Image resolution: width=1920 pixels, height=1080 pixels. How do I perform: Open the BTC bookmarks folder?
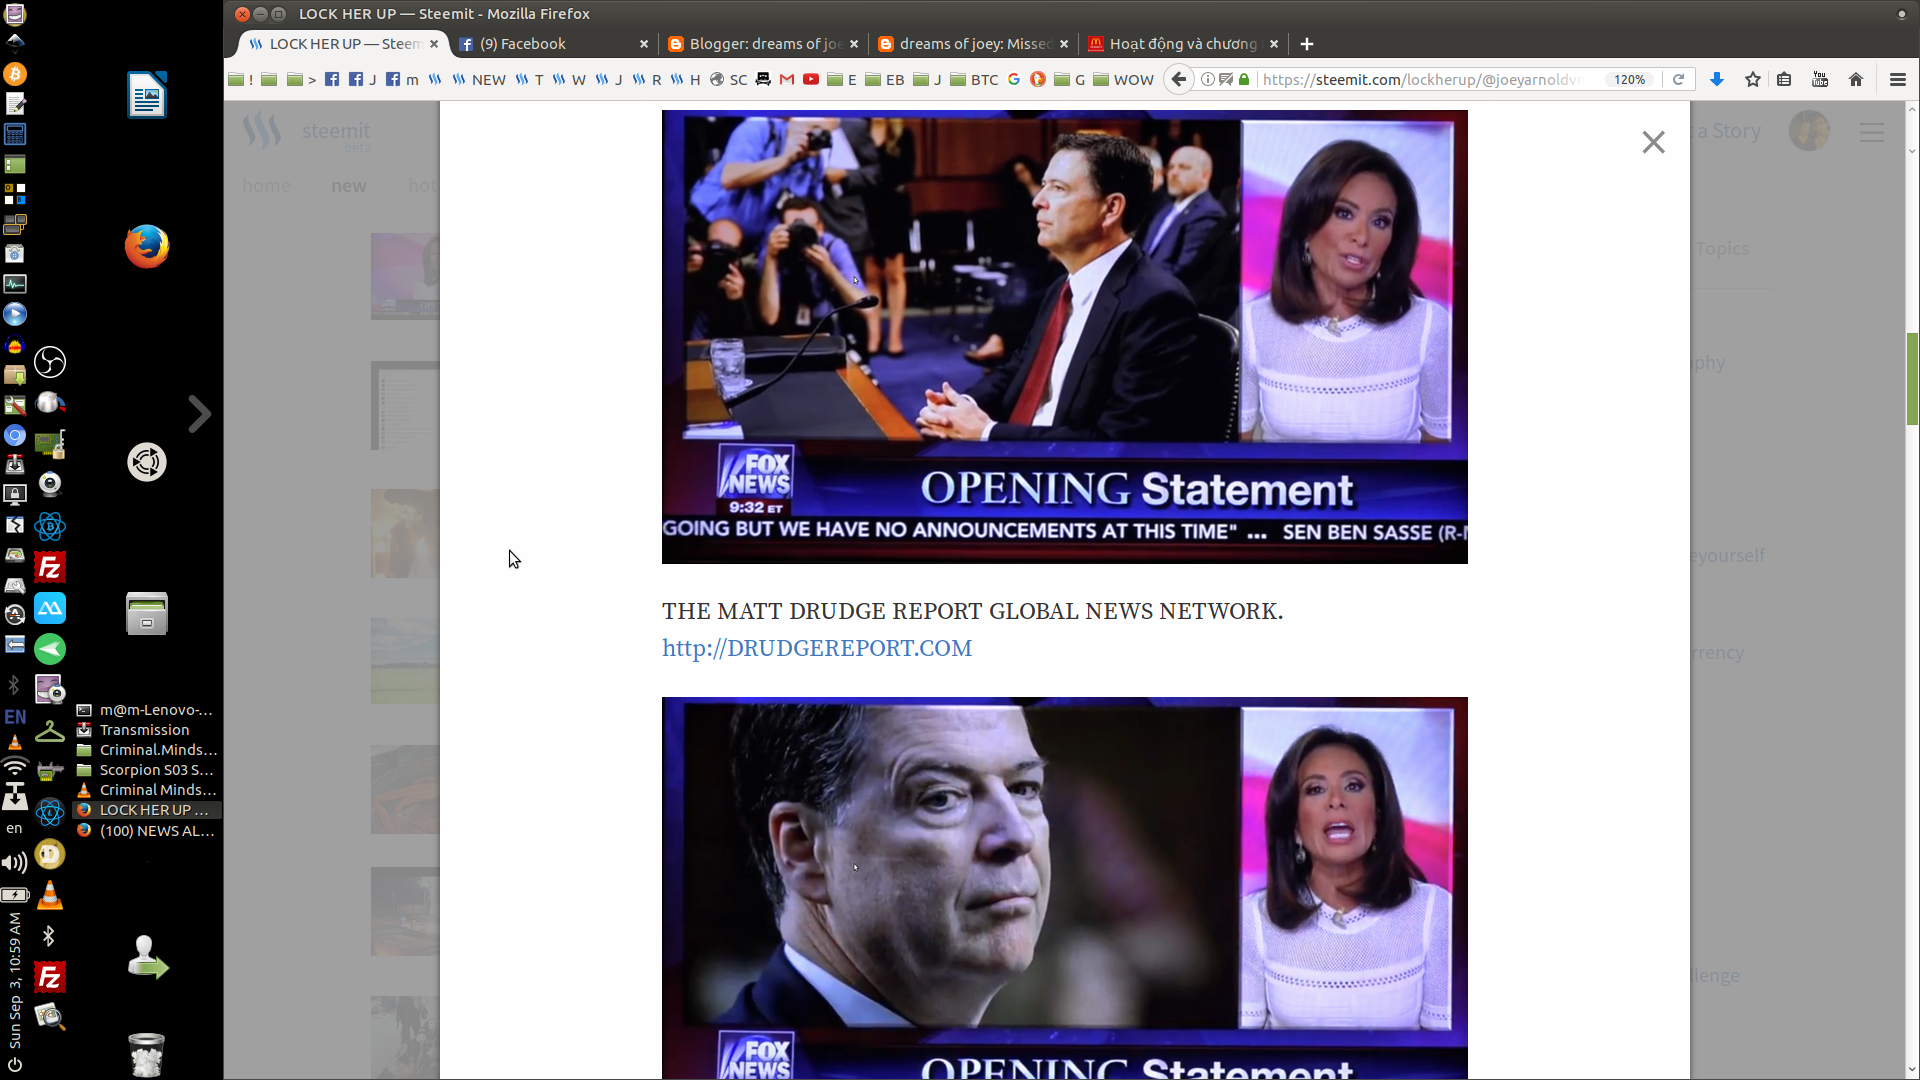click(x=974, y=79)
